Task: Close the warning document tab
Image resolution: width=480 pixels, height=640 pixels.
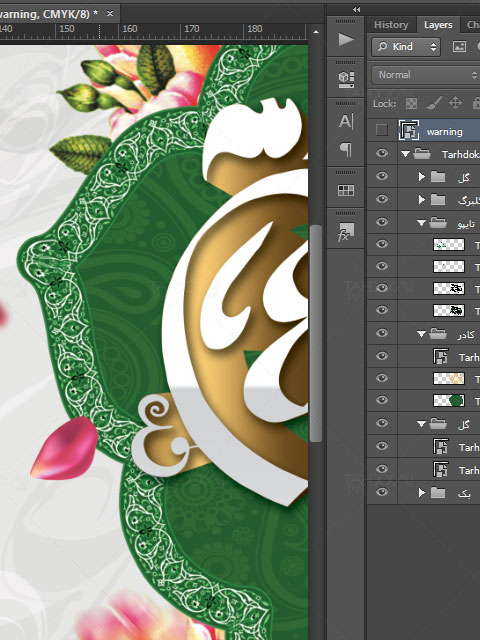Action: pyautogui.click(x=110, y=14)
